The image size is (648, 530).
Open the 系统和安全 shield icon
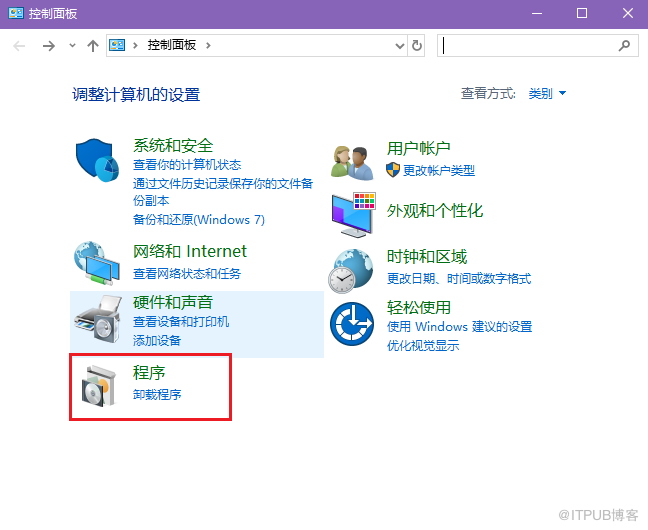(98, 160)
